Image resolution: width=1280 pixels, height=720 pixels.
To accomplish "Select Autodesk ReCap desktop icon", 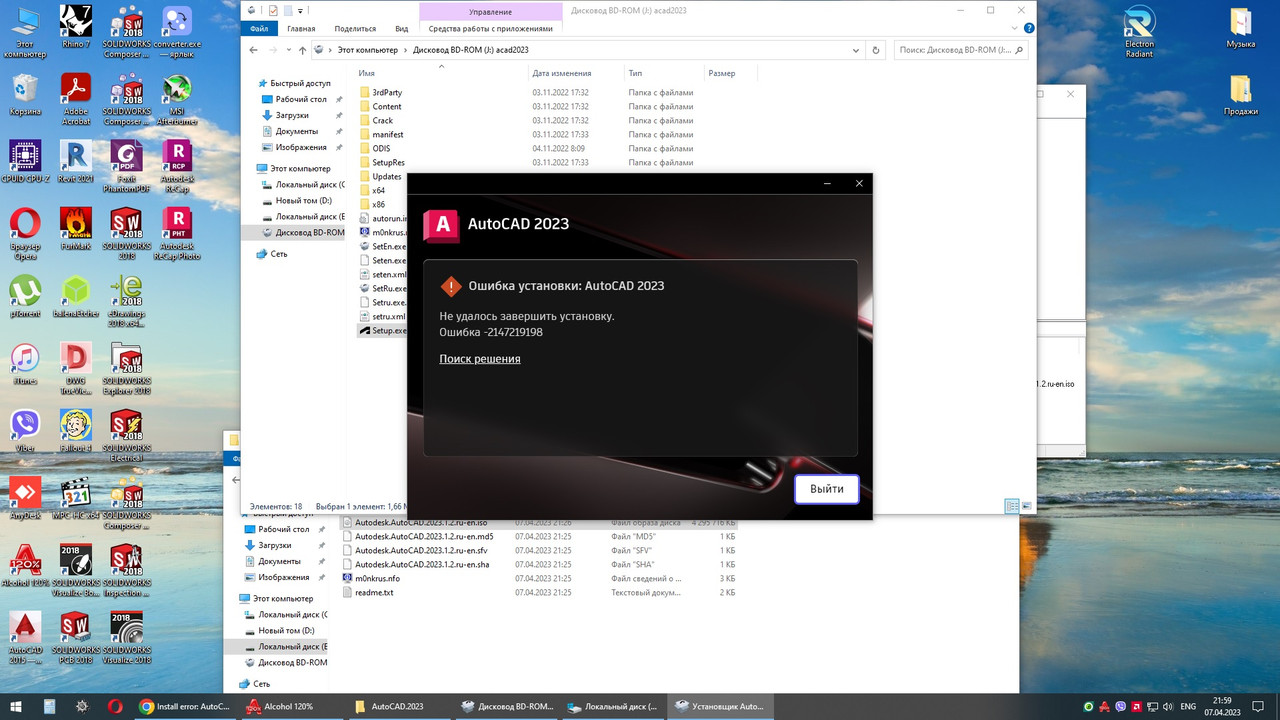I will tap(177, 166).
